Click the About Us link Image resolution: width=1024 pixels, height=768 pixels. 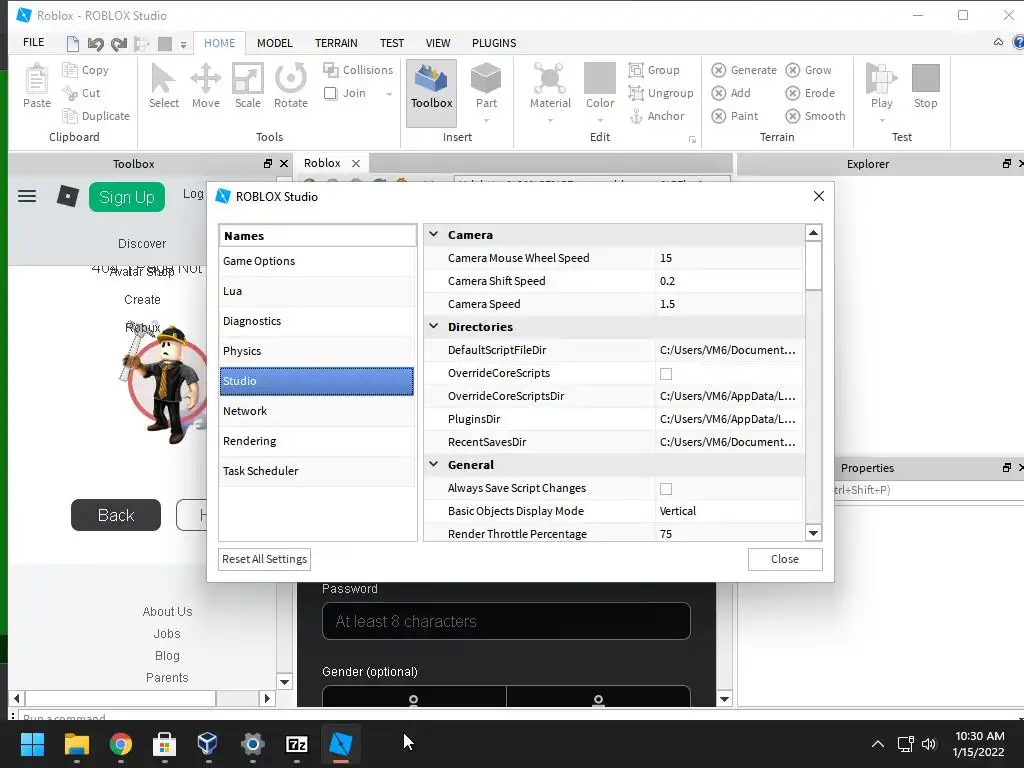(167, 612)
